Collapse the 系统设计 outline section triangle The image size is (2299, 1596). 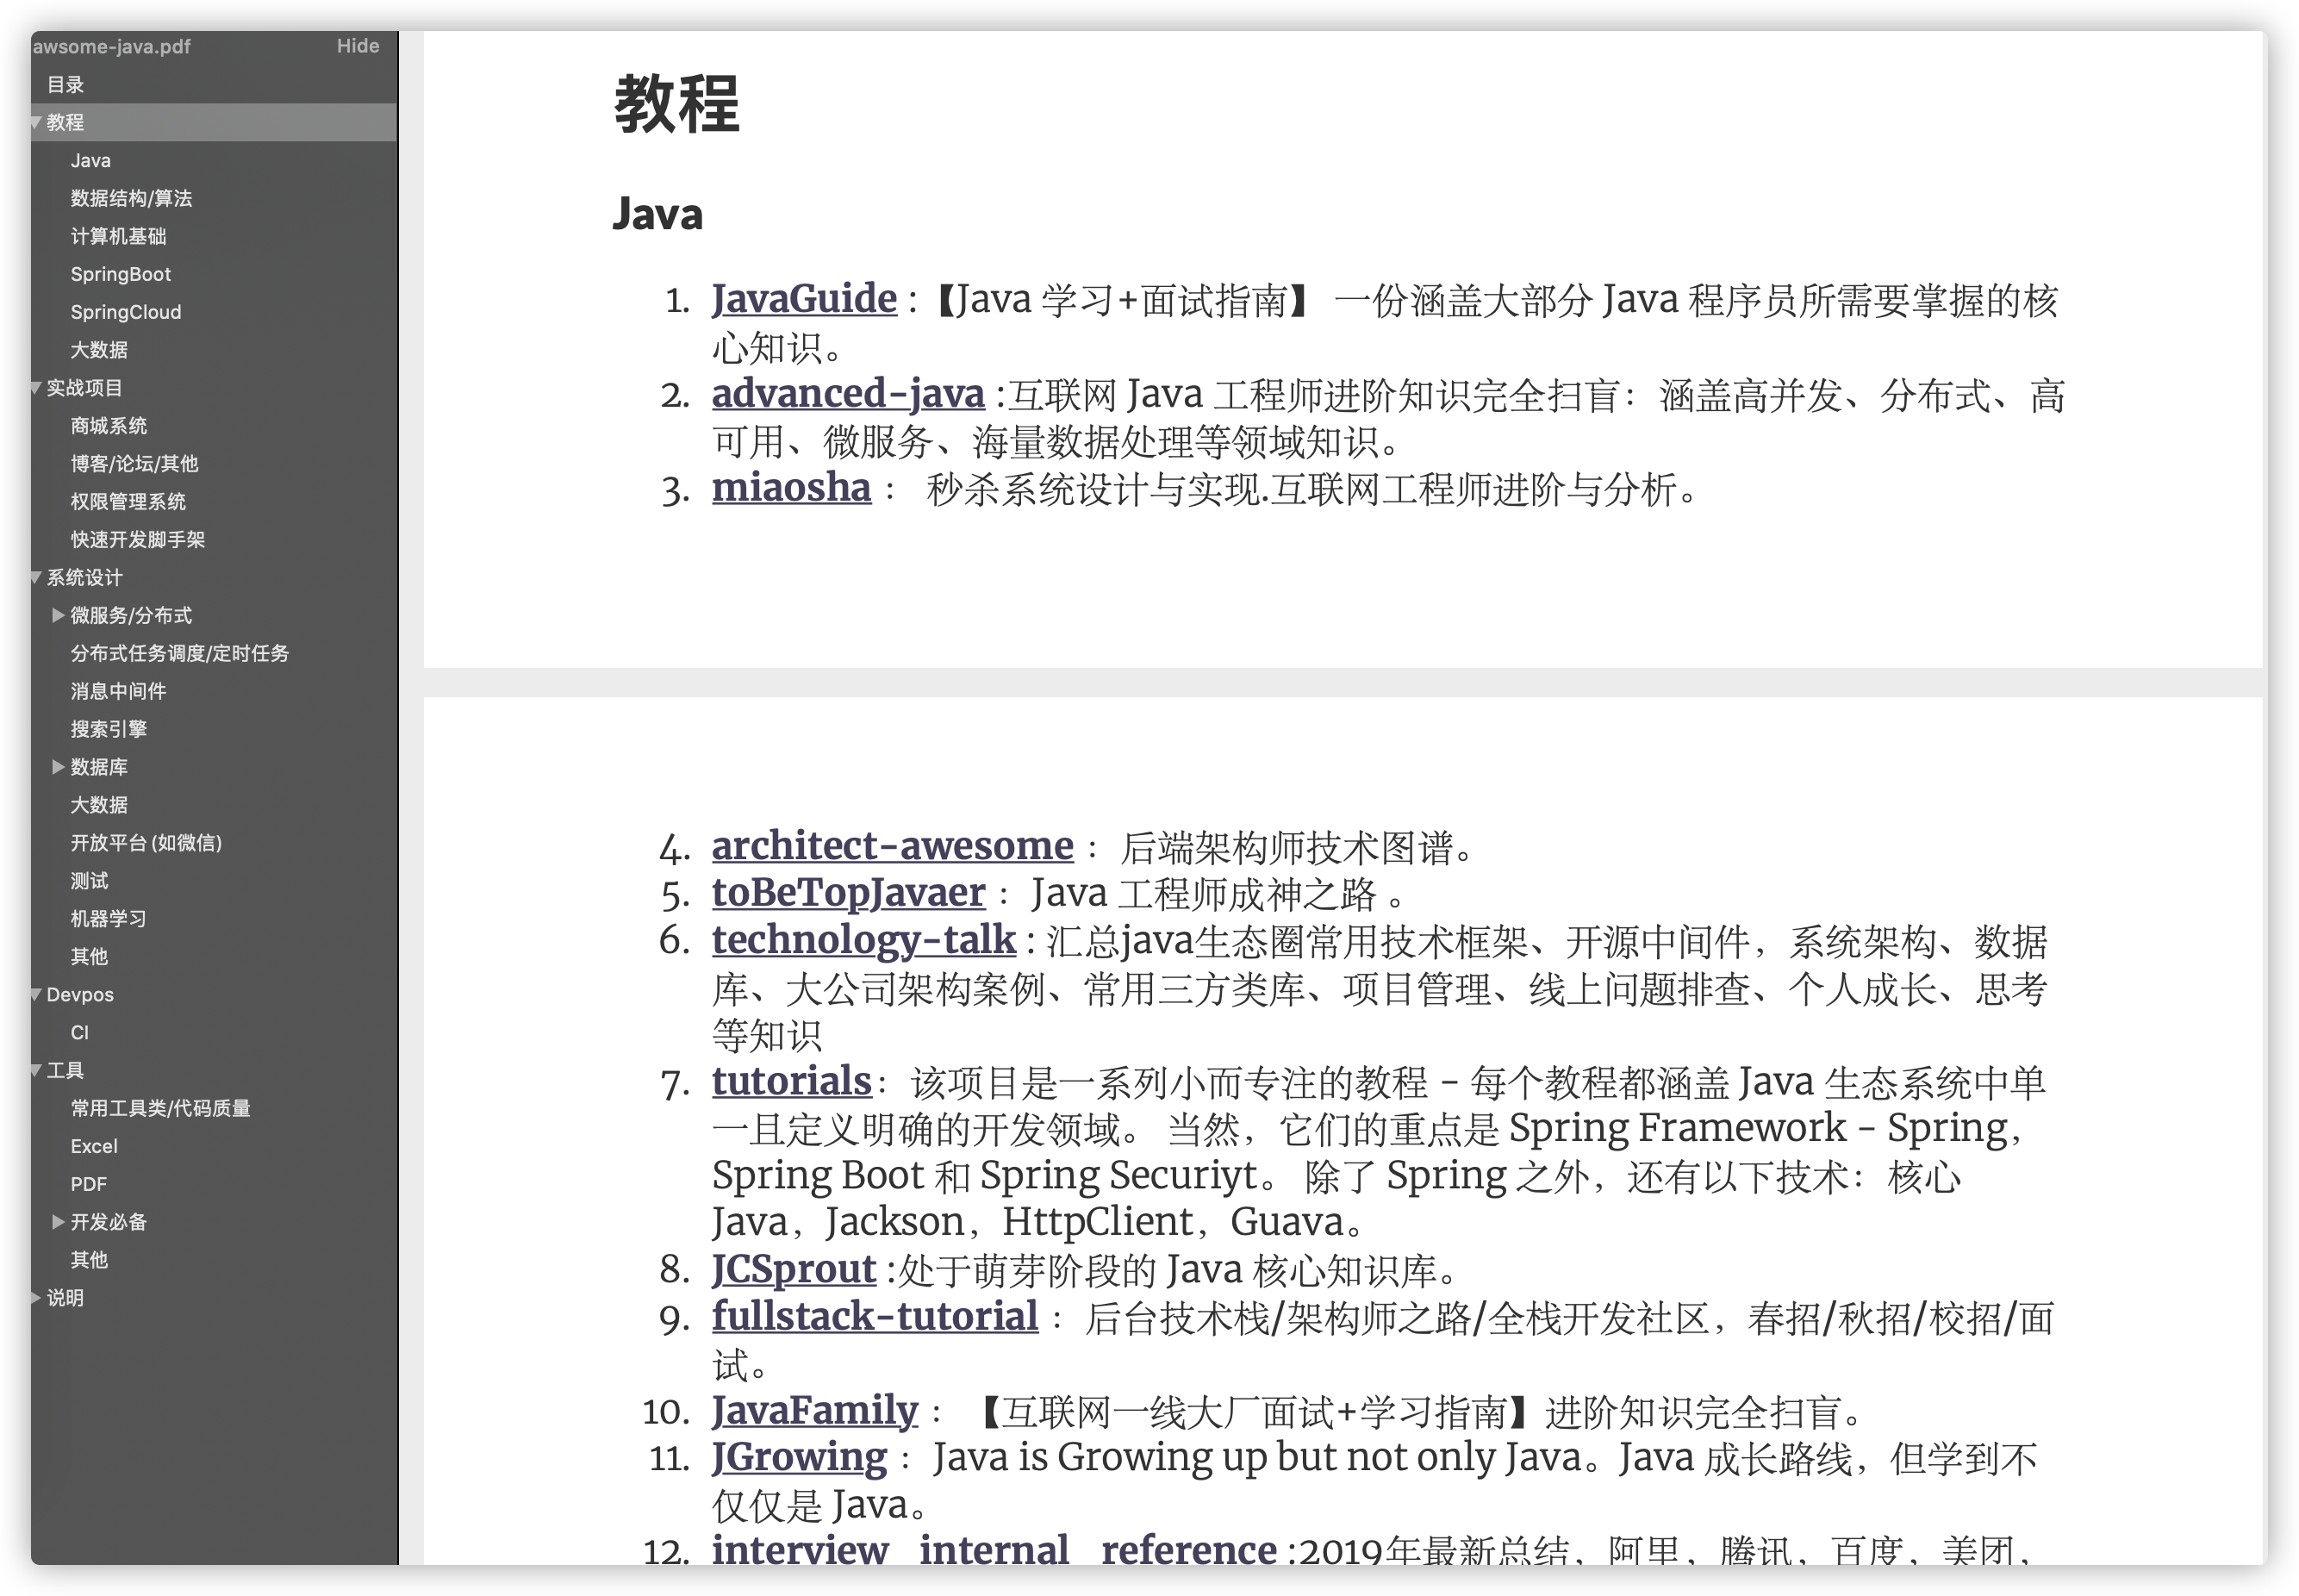(36, 578)
